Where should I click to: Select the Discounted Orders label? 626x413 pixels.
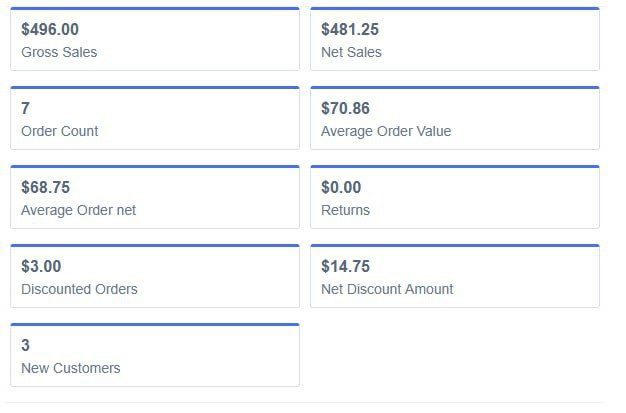point(79,289)
